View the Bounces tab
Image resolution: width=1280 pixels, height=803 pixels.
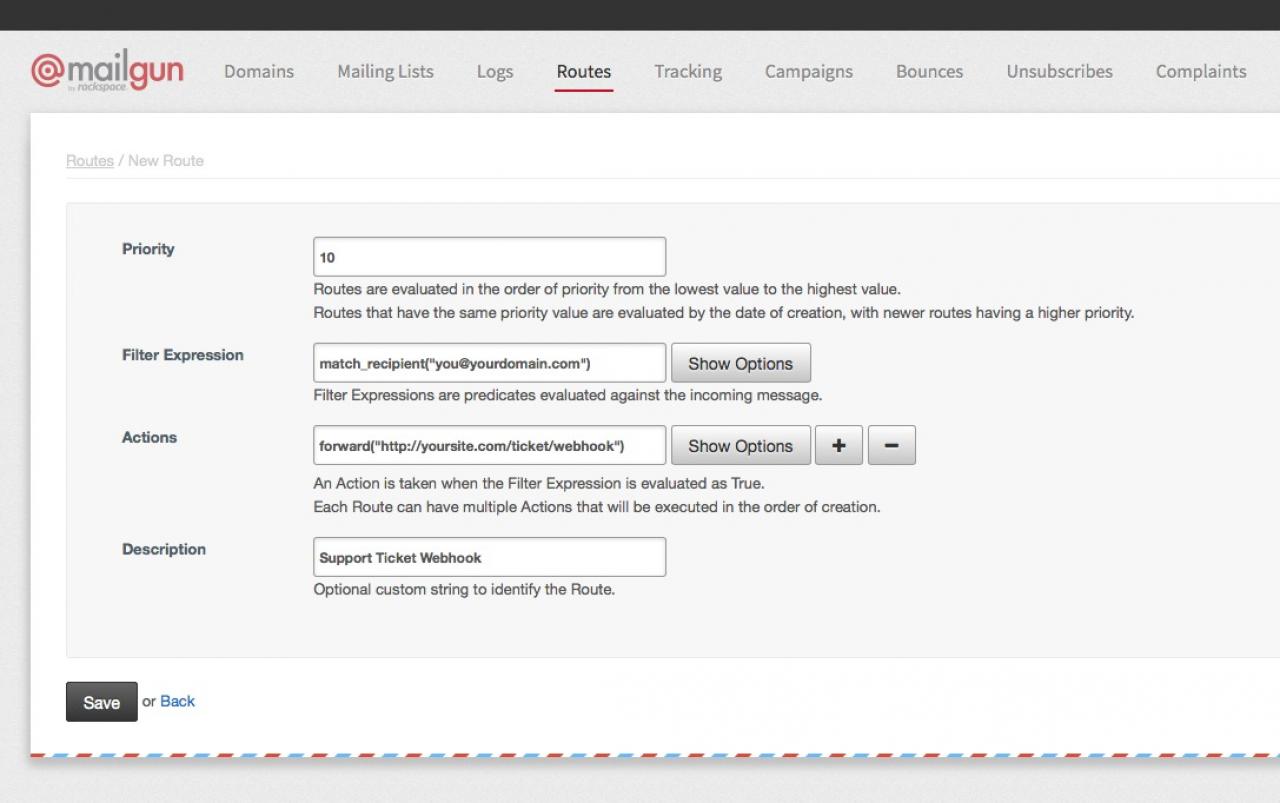929,72
